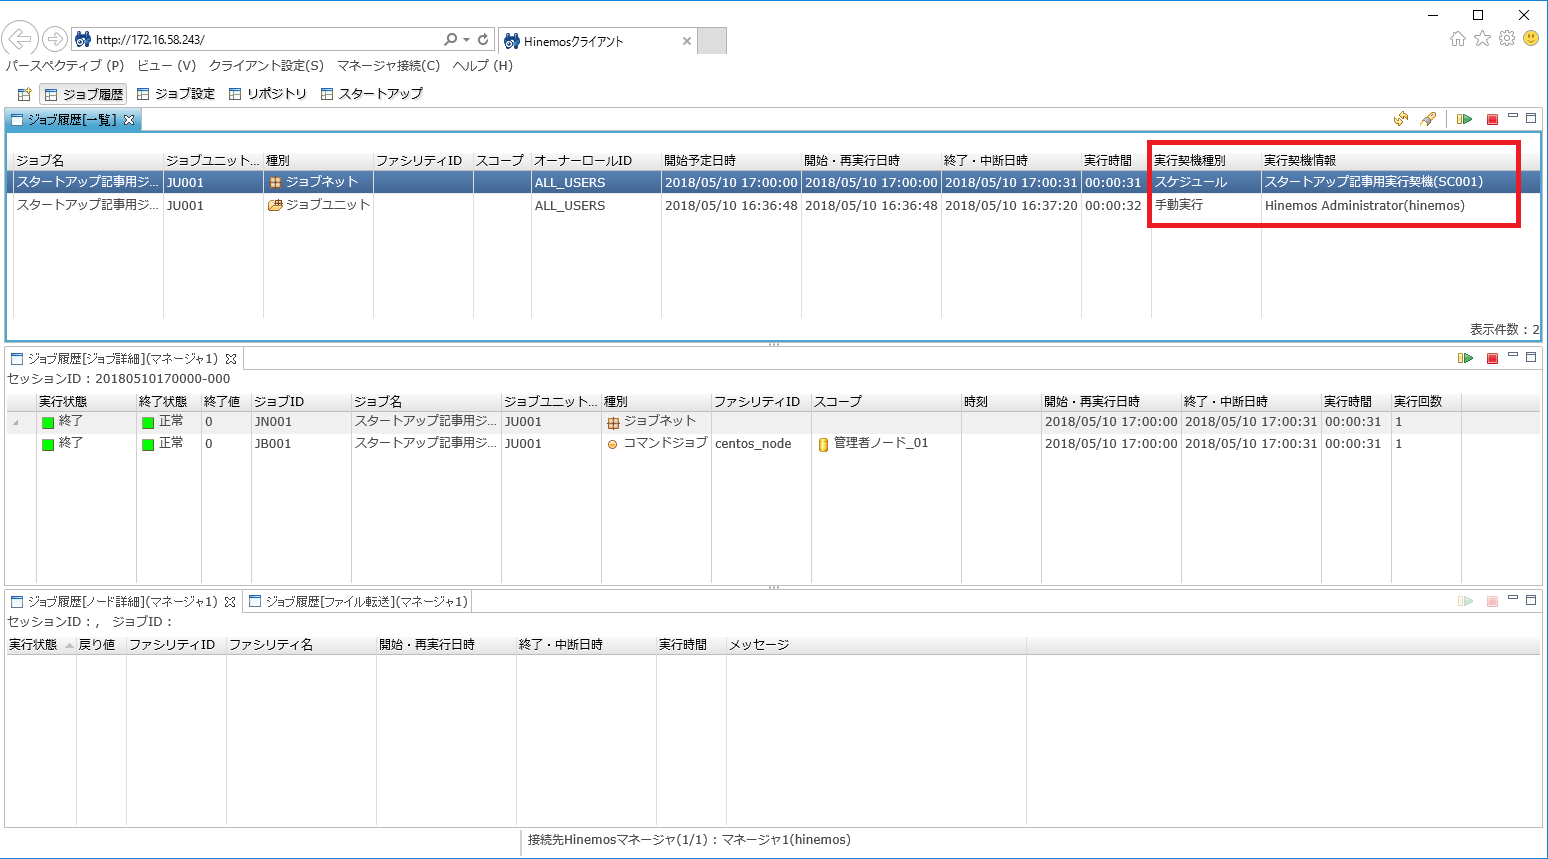The height and width of the screenshot is (859, 1548).
Task: Close the ジョブ履歴[ノード詳細] tab
Action: point(230,602)
